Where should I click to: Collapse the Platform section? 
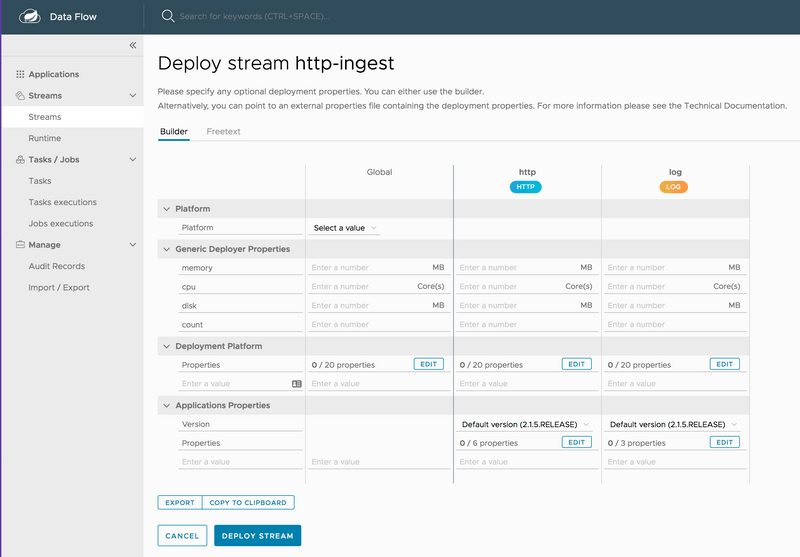166,209
